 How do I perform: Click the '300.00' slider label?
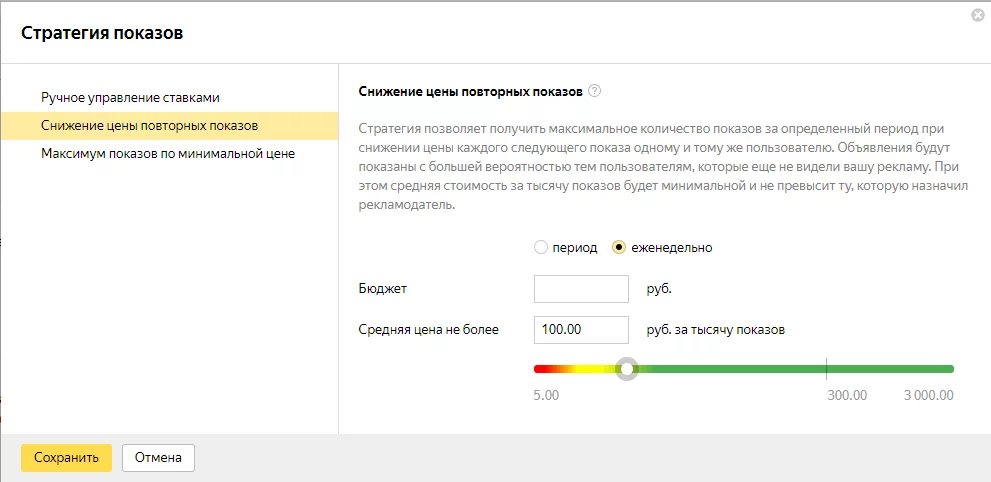[x=848, y=396]
